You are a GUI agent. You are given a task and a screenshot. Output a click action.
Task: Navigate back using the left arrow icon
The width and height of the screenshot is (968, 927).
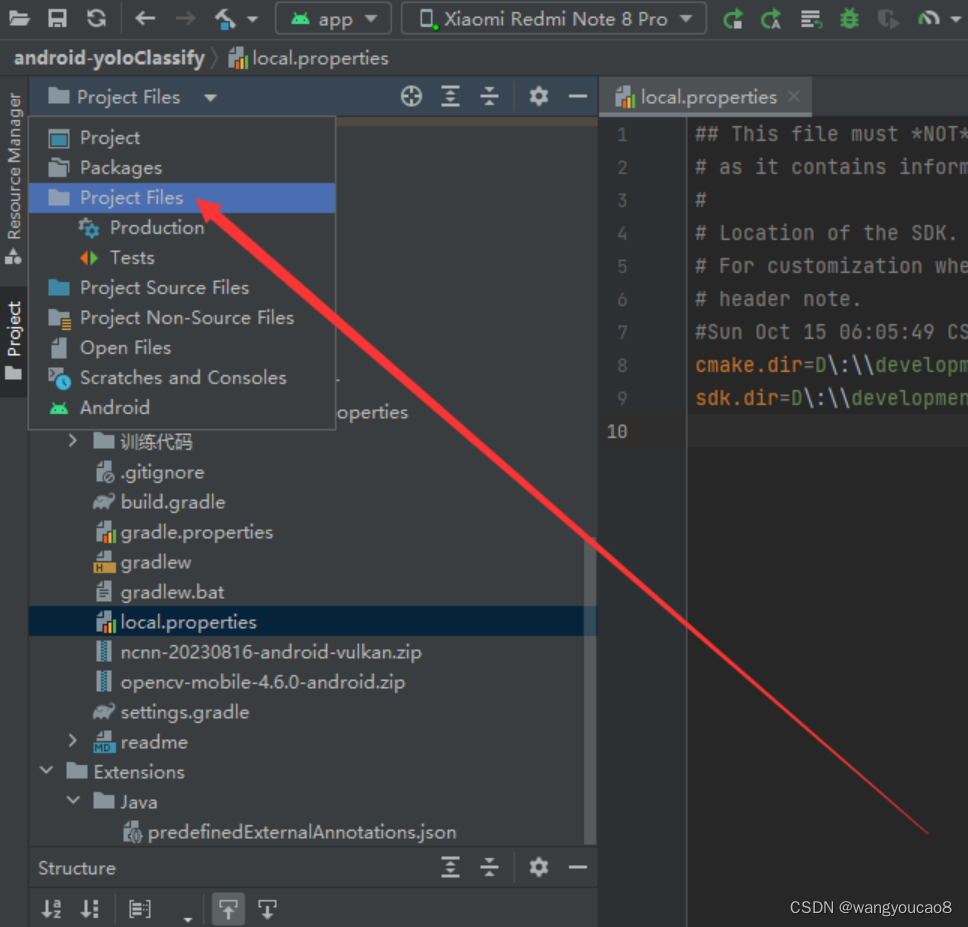144,17
